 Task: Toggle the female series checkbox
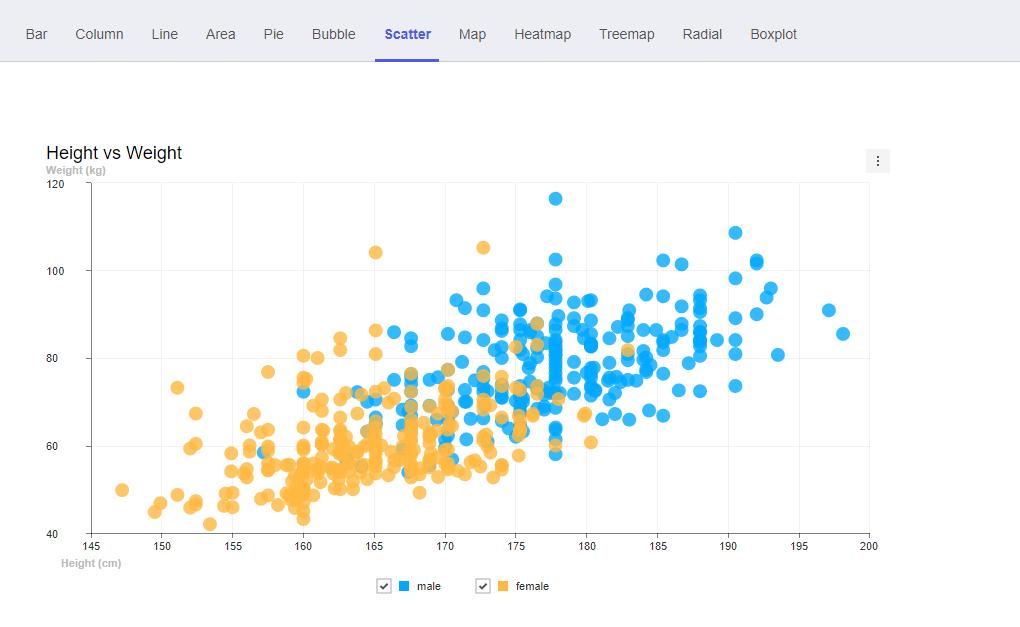483,586
